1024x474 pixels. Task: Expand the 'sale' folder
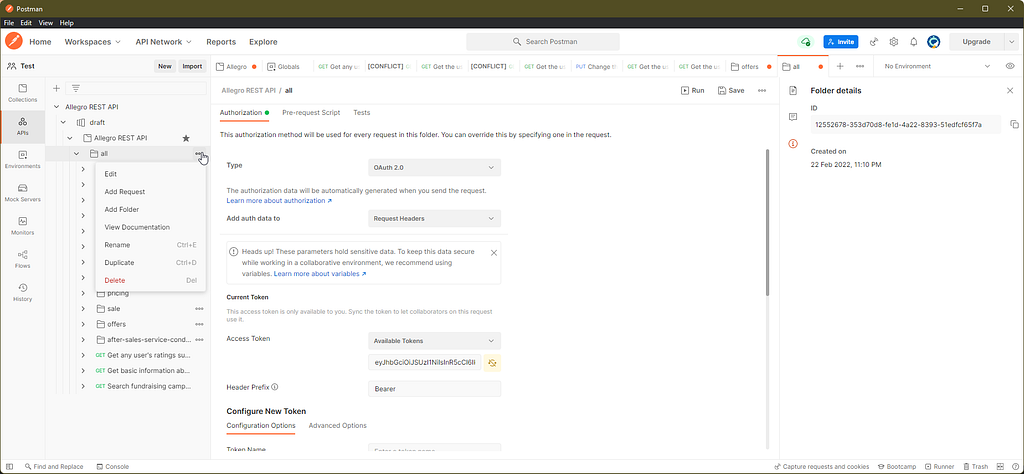[83, 309]
